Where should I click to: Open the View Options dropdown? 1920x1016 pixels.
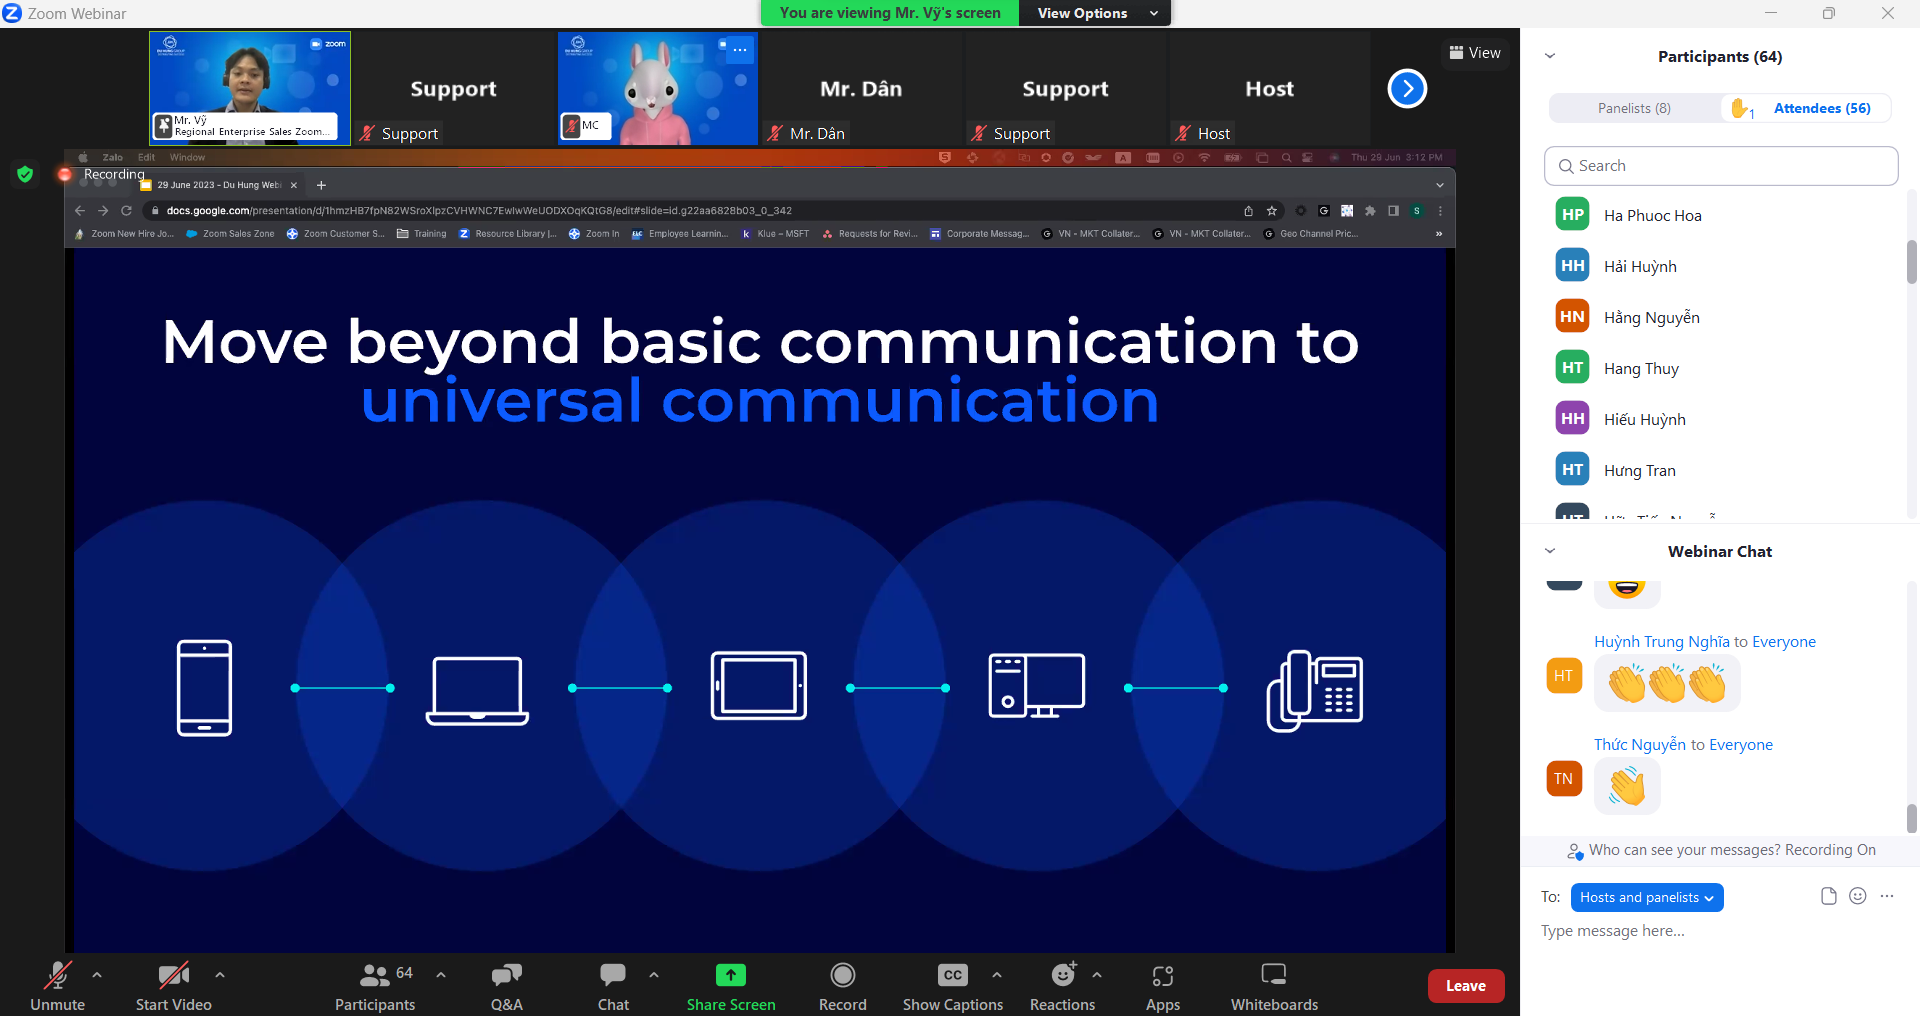(1094, 13)
